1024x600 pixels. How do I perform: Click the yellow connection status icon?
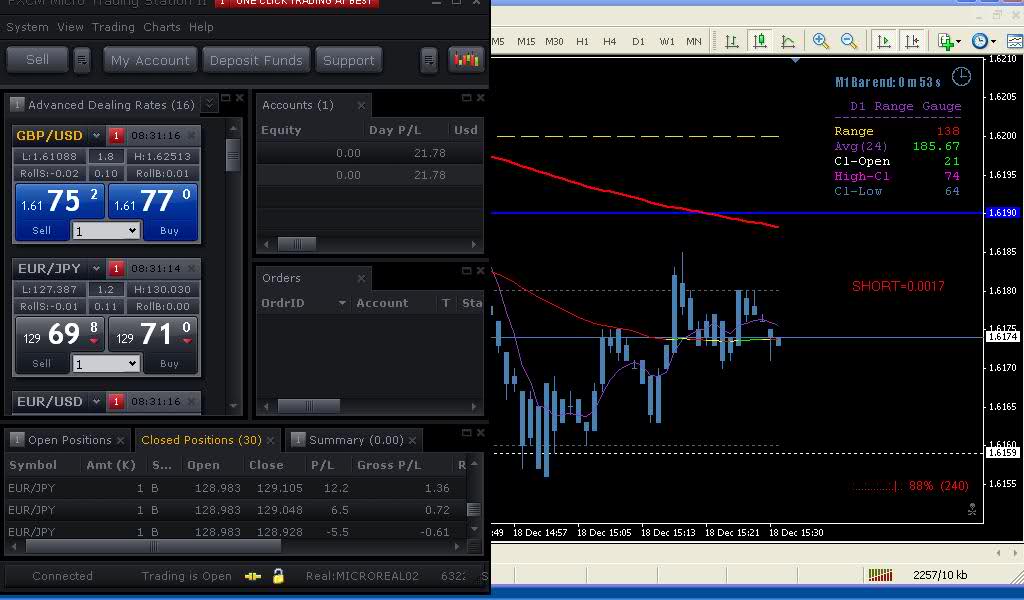click(253, 576)
